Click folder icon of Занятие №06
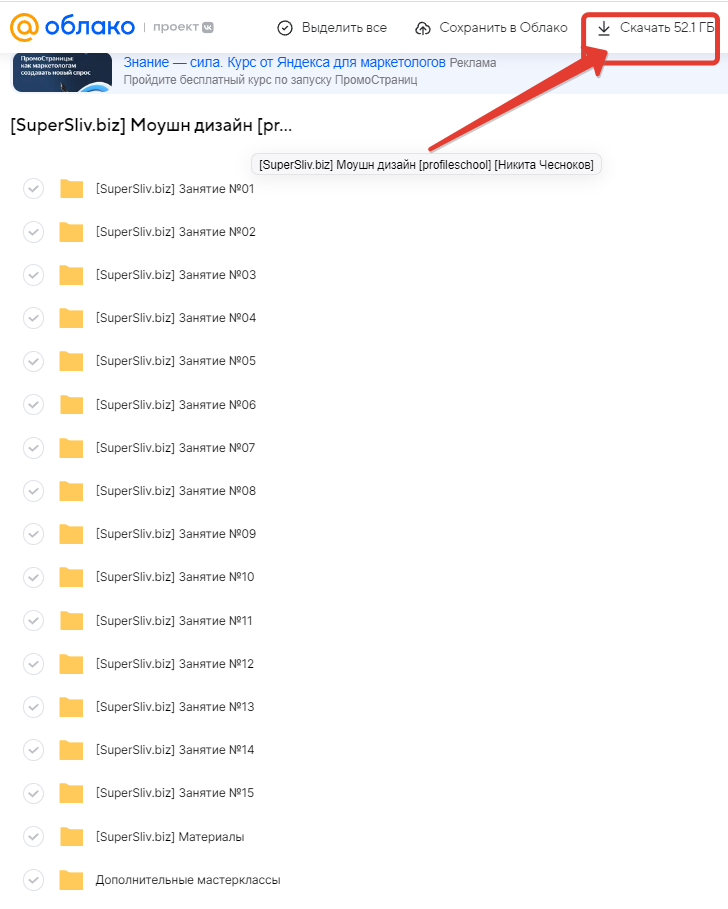This screenshot has width=728, height=909. point(71,404)
